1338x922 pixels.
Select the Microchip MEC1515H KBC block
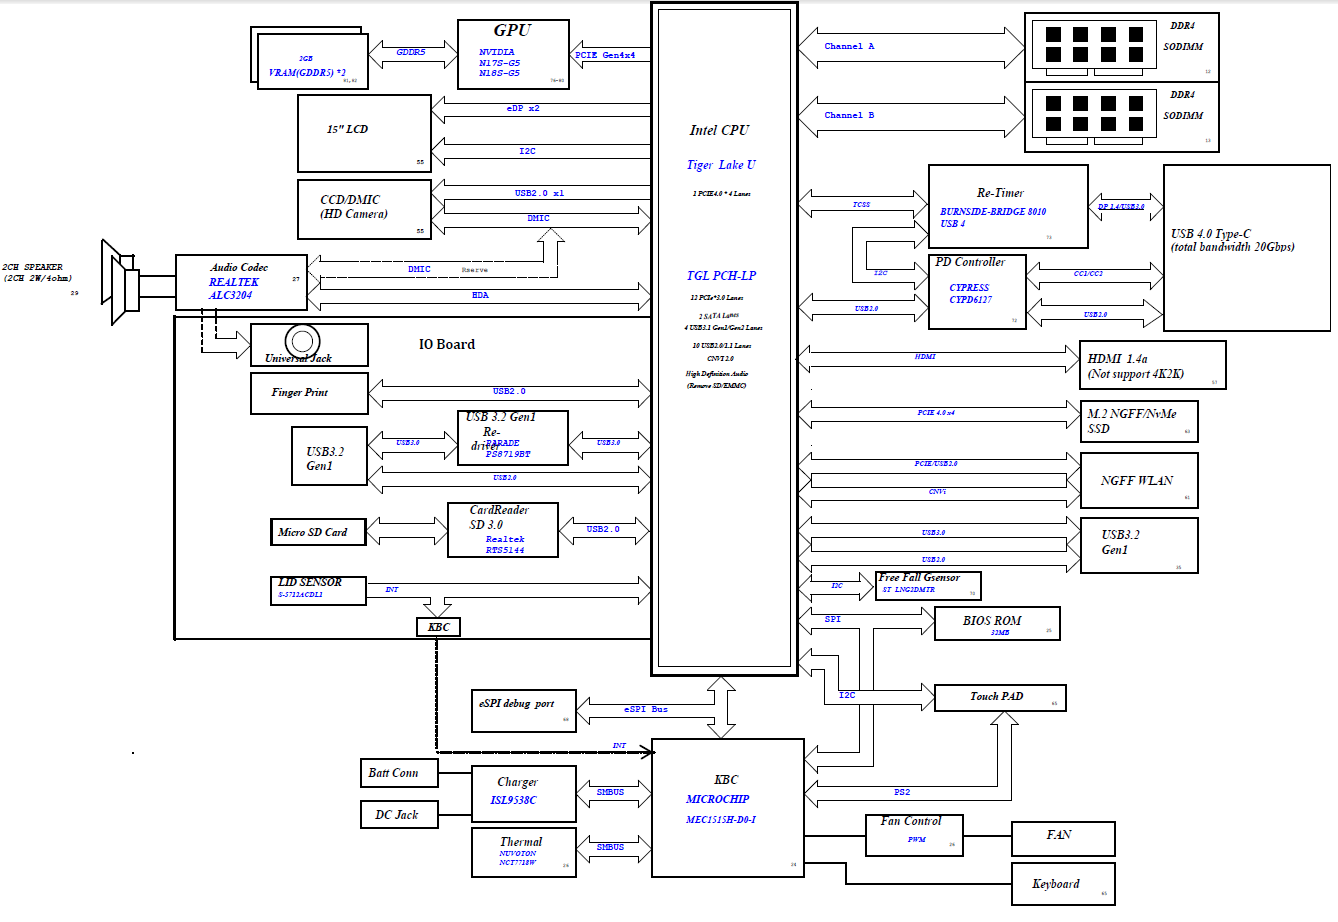pyautogui.click(x=727, y=807)
